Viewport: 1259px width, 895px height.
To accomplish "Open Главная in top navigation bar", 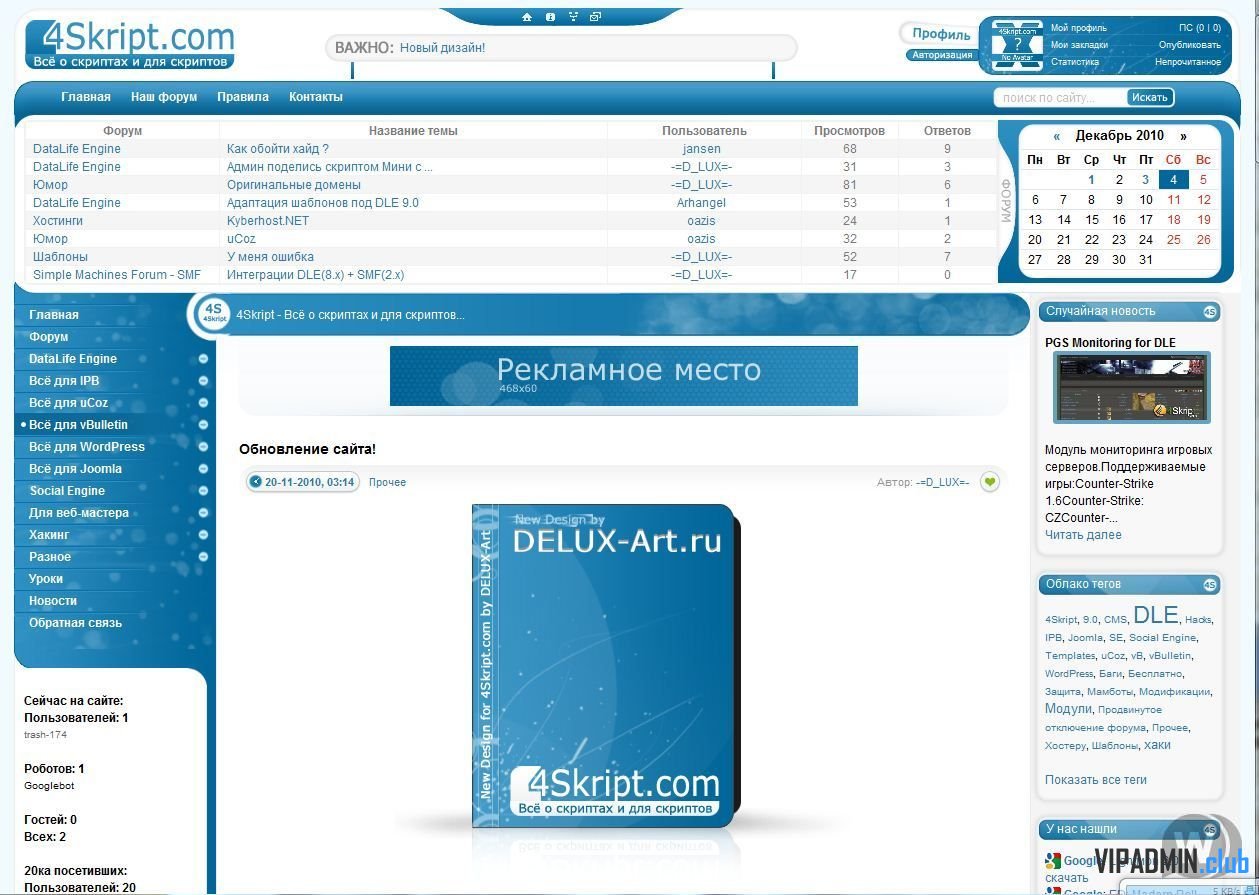I will (86, 97).
